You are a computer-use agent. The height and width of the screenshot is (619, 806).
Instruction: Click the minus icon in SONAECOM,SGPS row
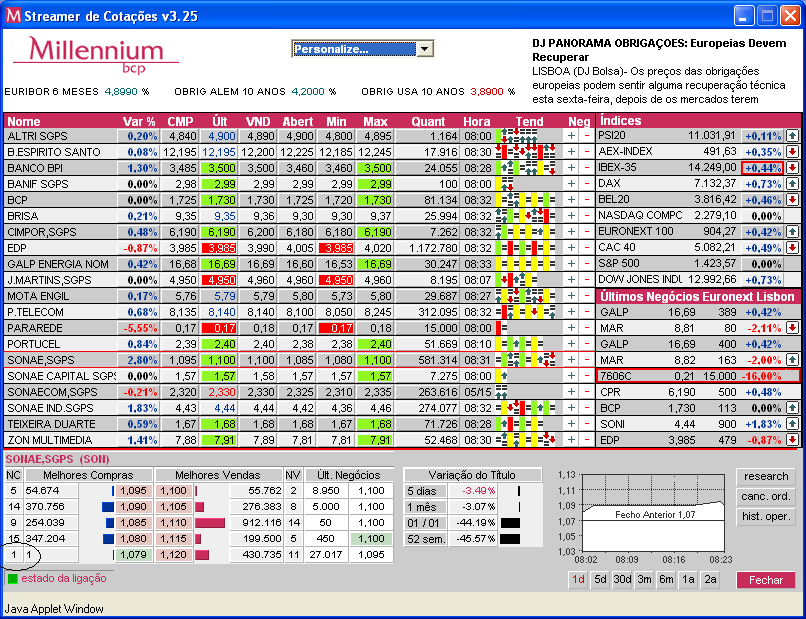[x=587, y=392]
